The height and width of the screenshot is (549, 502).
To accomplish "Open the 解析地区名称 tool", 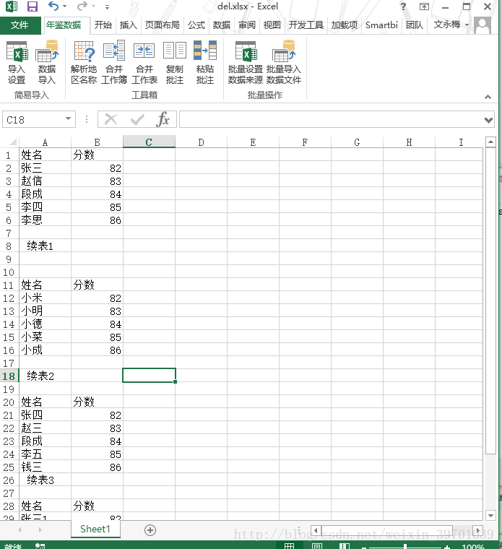I will pos(83,62).
